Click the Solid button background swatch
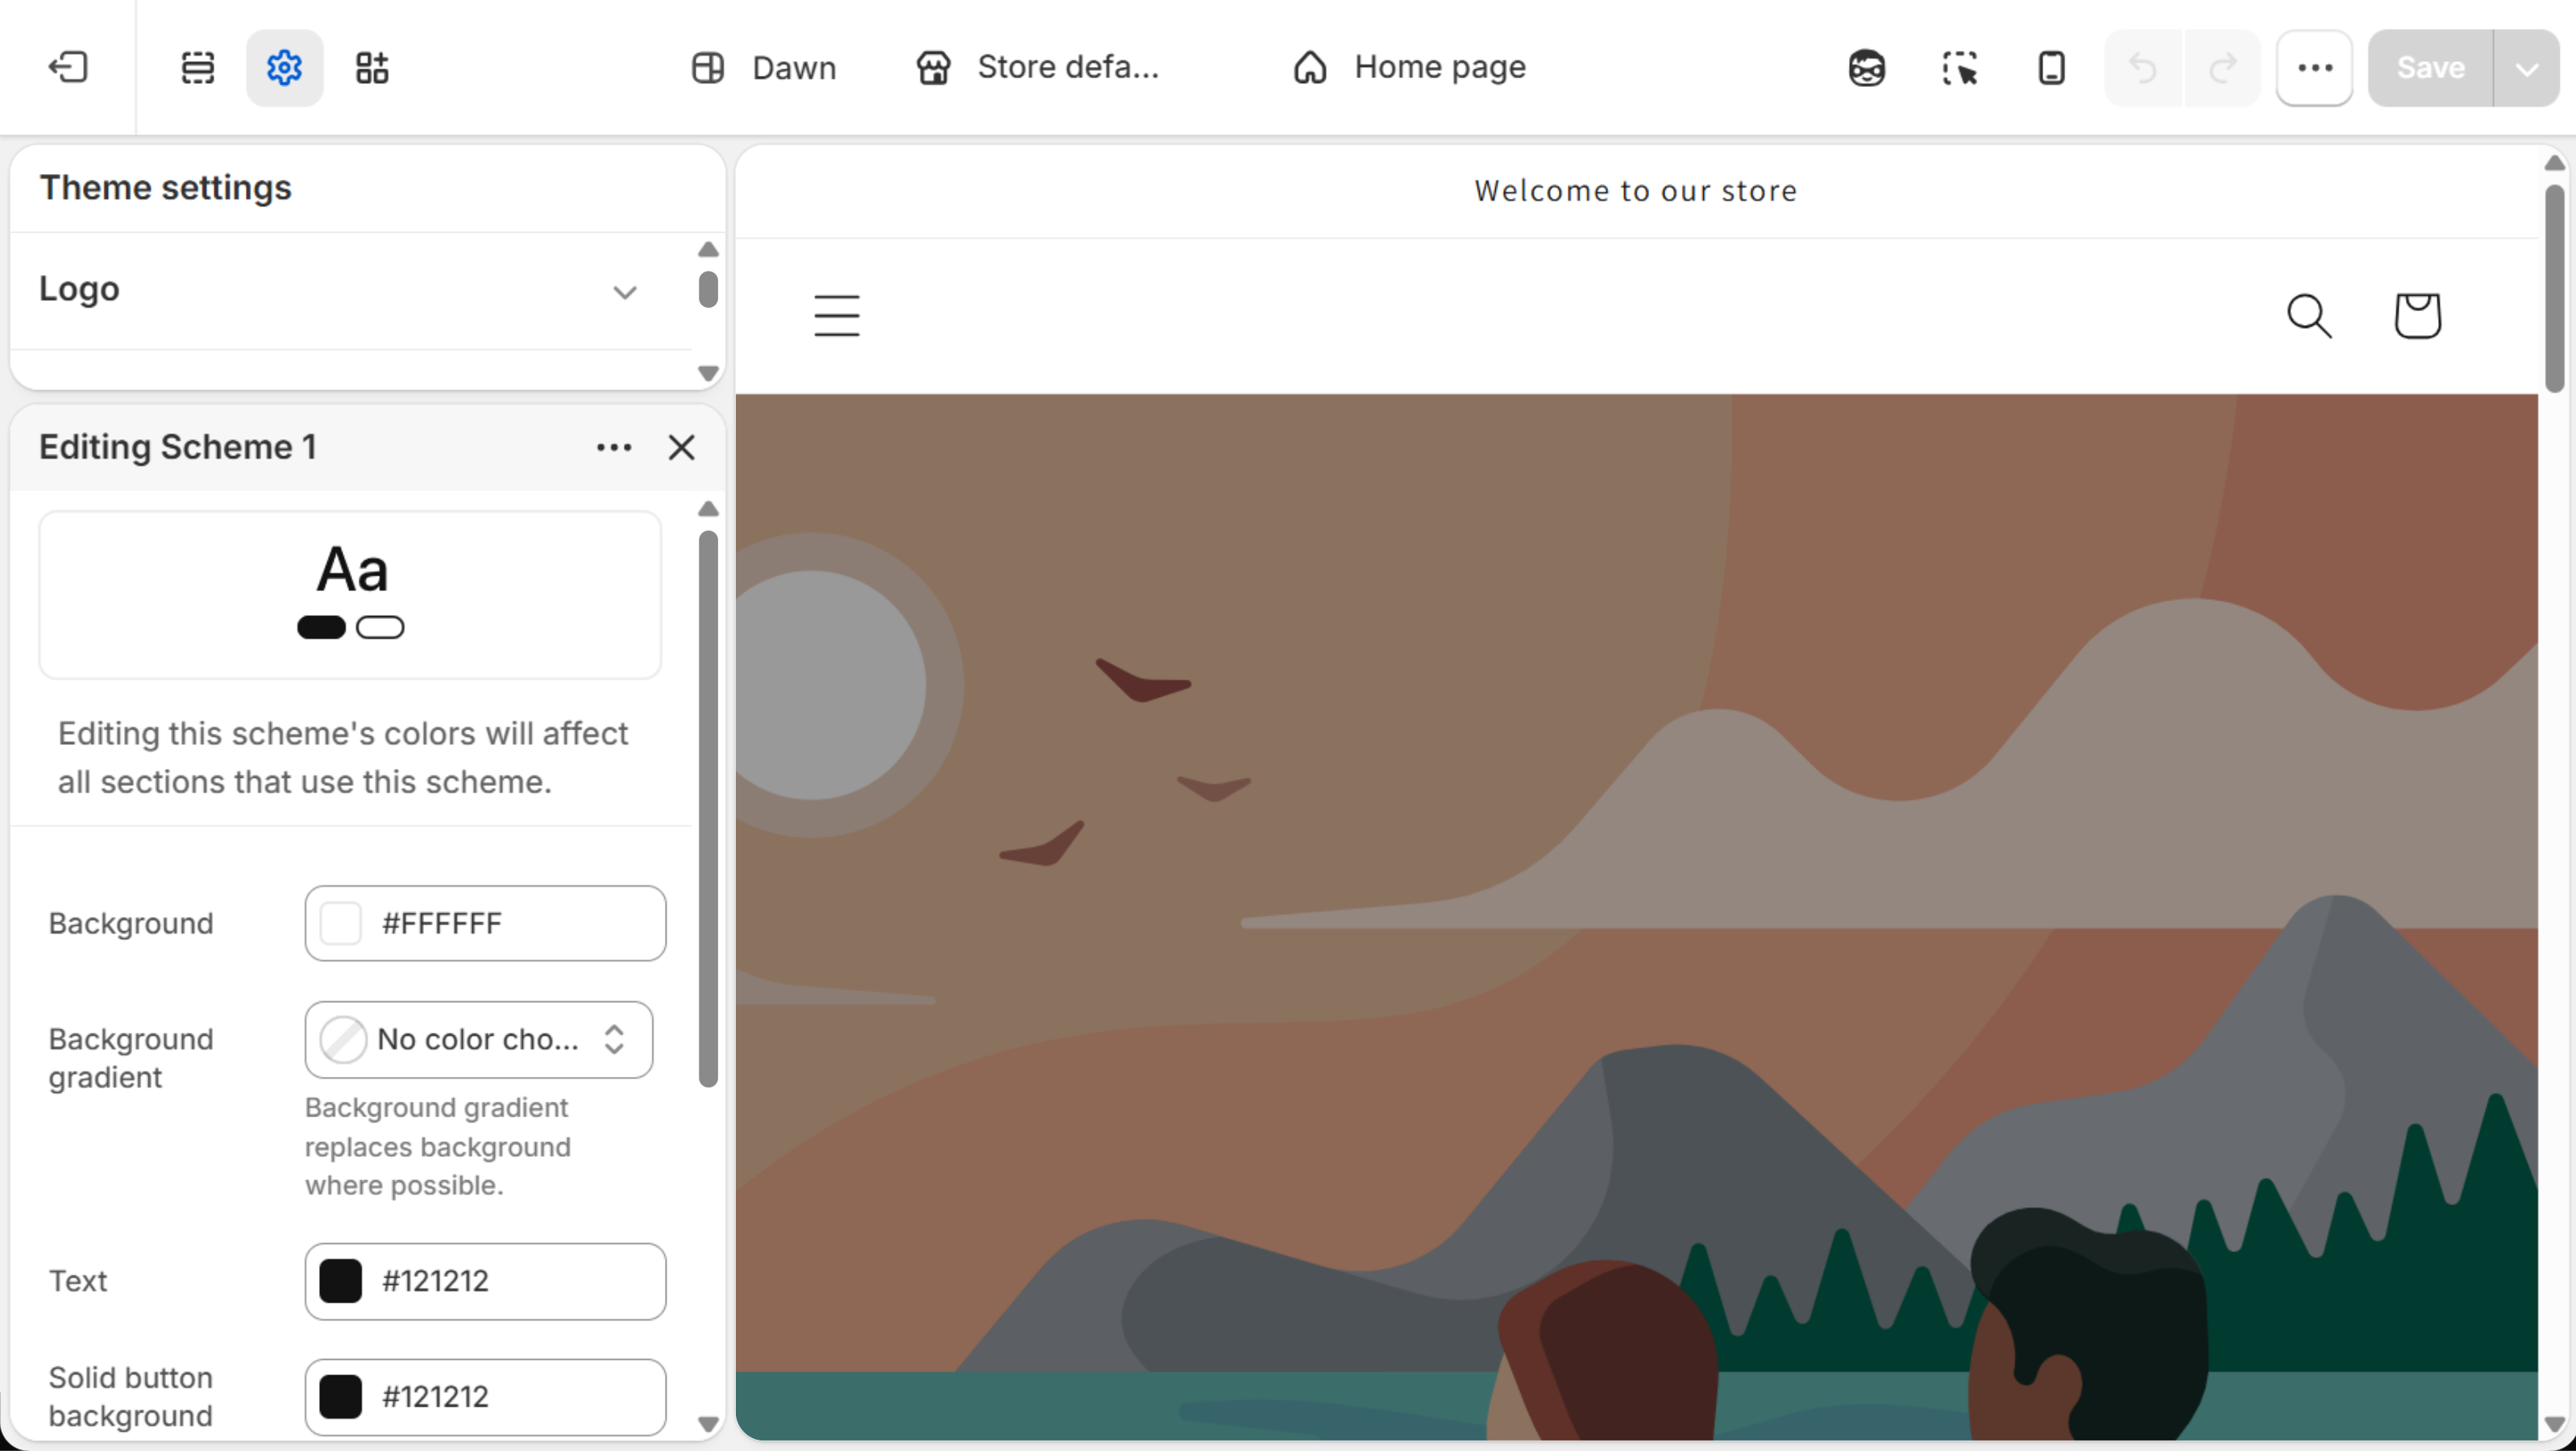 click(340, 1396)
